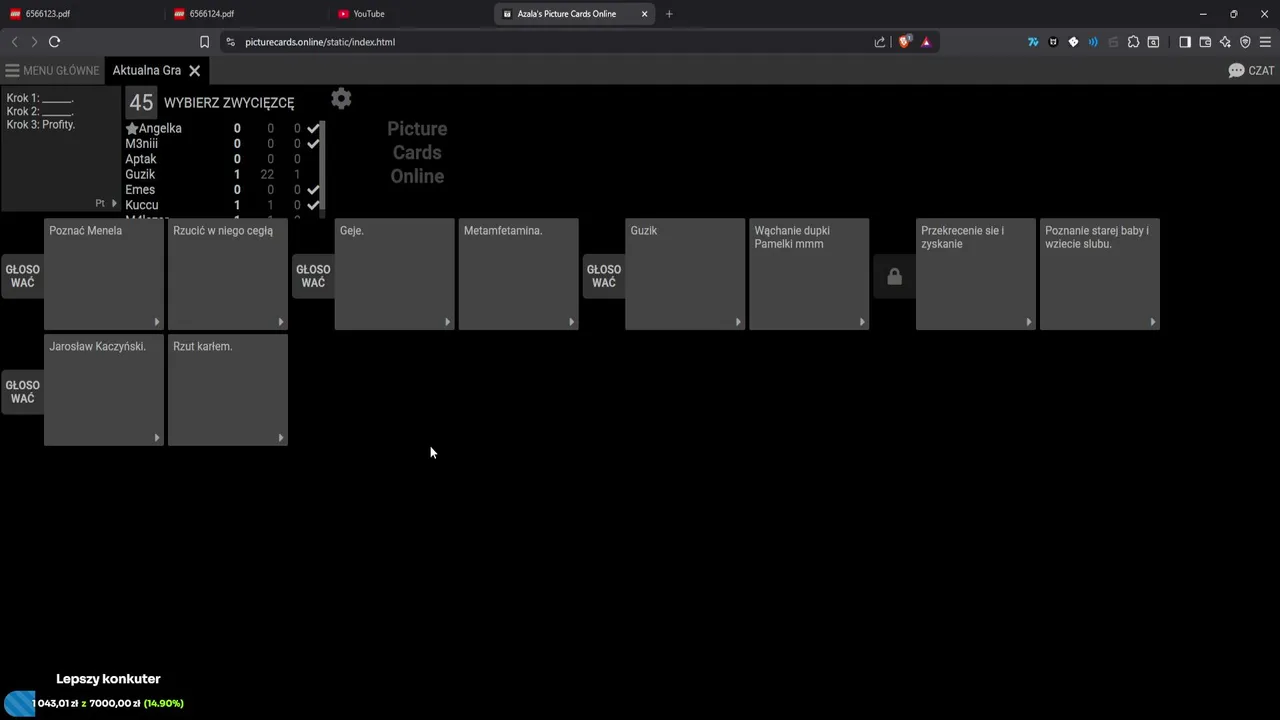The height and width of the screenshot is (720, 1280).
Task: Open the dice extension icon
Action: click(x=1073, y=42)
